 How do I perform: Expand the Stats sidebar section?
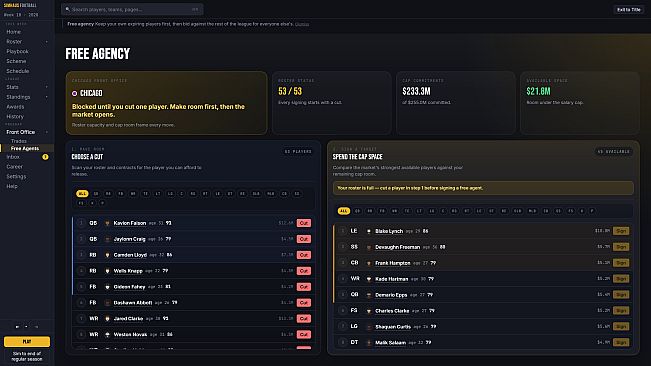[x=46, y=87]
